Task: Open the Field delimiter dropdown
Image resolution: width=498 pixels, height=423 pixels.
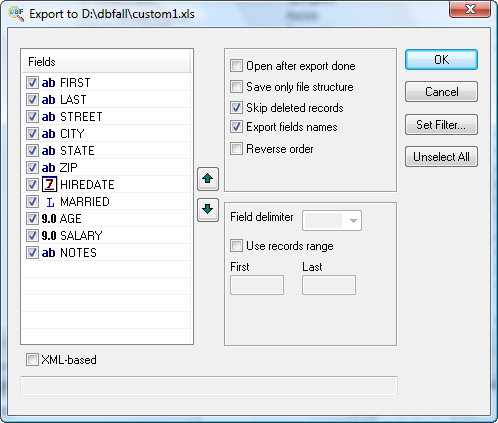Action: click(x=332, y=221)
